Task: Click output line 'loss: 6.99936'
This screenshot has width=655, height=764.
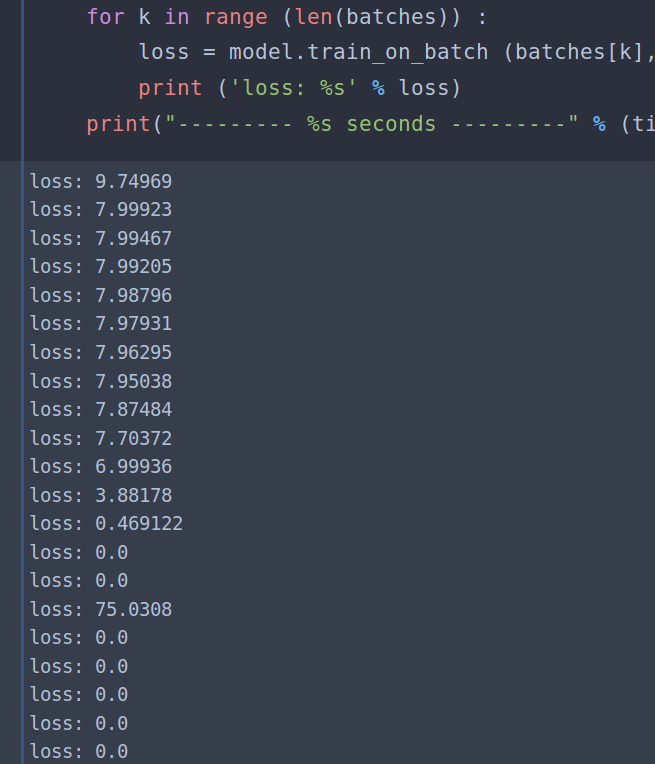Action: [x=100, y=466]
